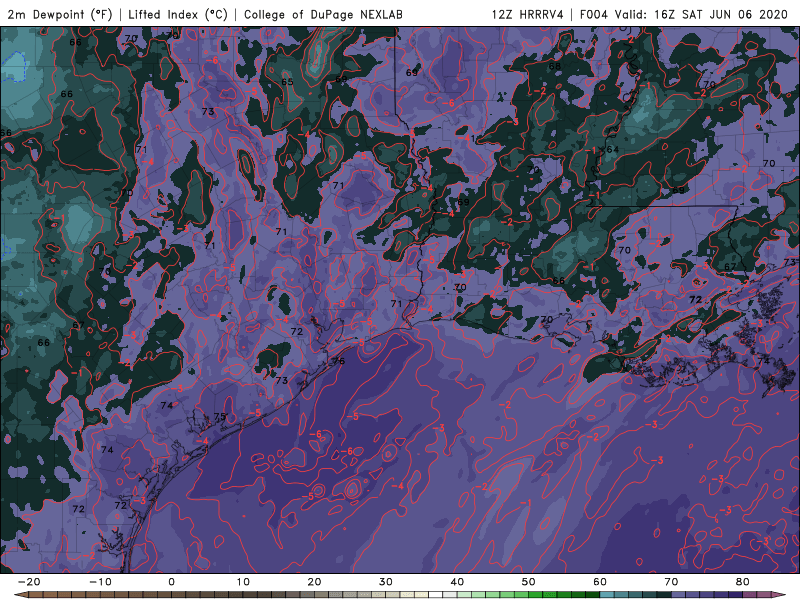Screen dimensions: 800x600
Task: Click the -10 label on the color scale
Action: (x=100, y=582)
